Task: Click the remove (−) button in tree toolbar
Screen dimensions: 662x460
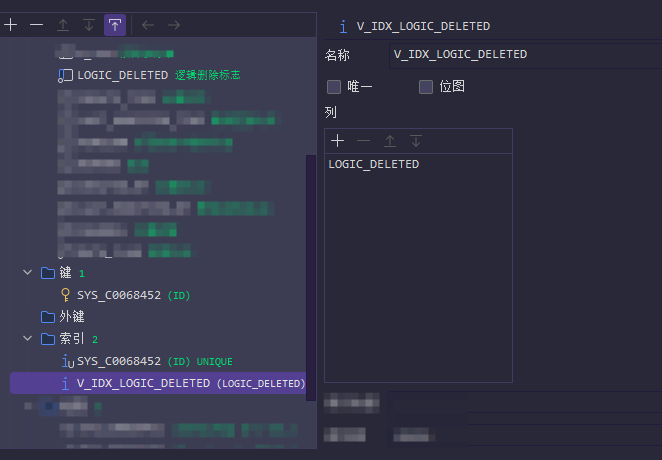Action: 37,25
